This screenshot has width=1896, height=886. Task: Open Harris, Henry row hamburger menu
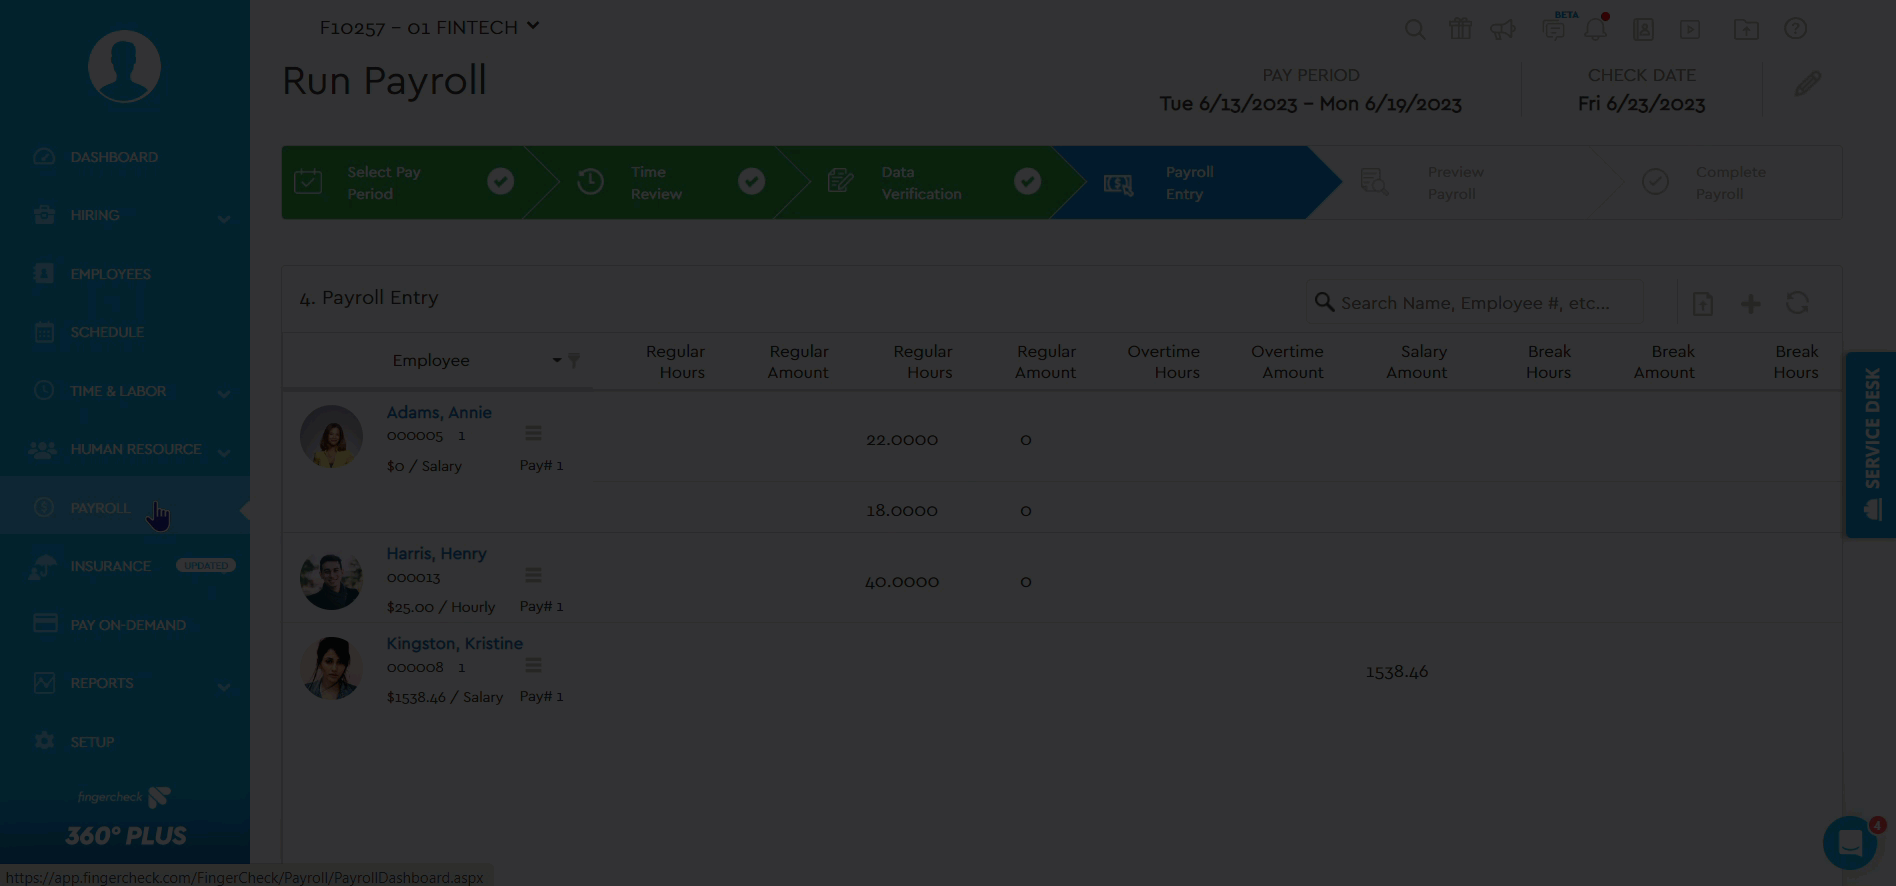(533, 575)
